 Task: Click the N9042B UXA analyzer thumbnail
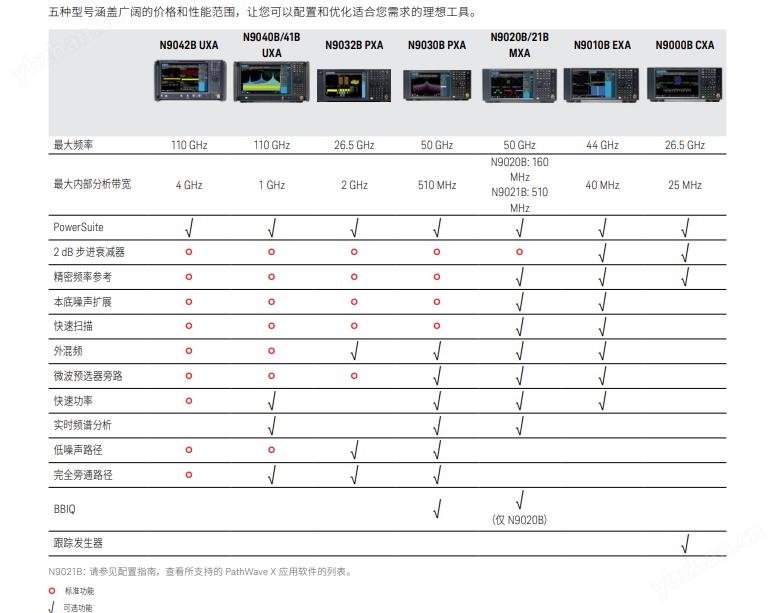tap(190, 81)
